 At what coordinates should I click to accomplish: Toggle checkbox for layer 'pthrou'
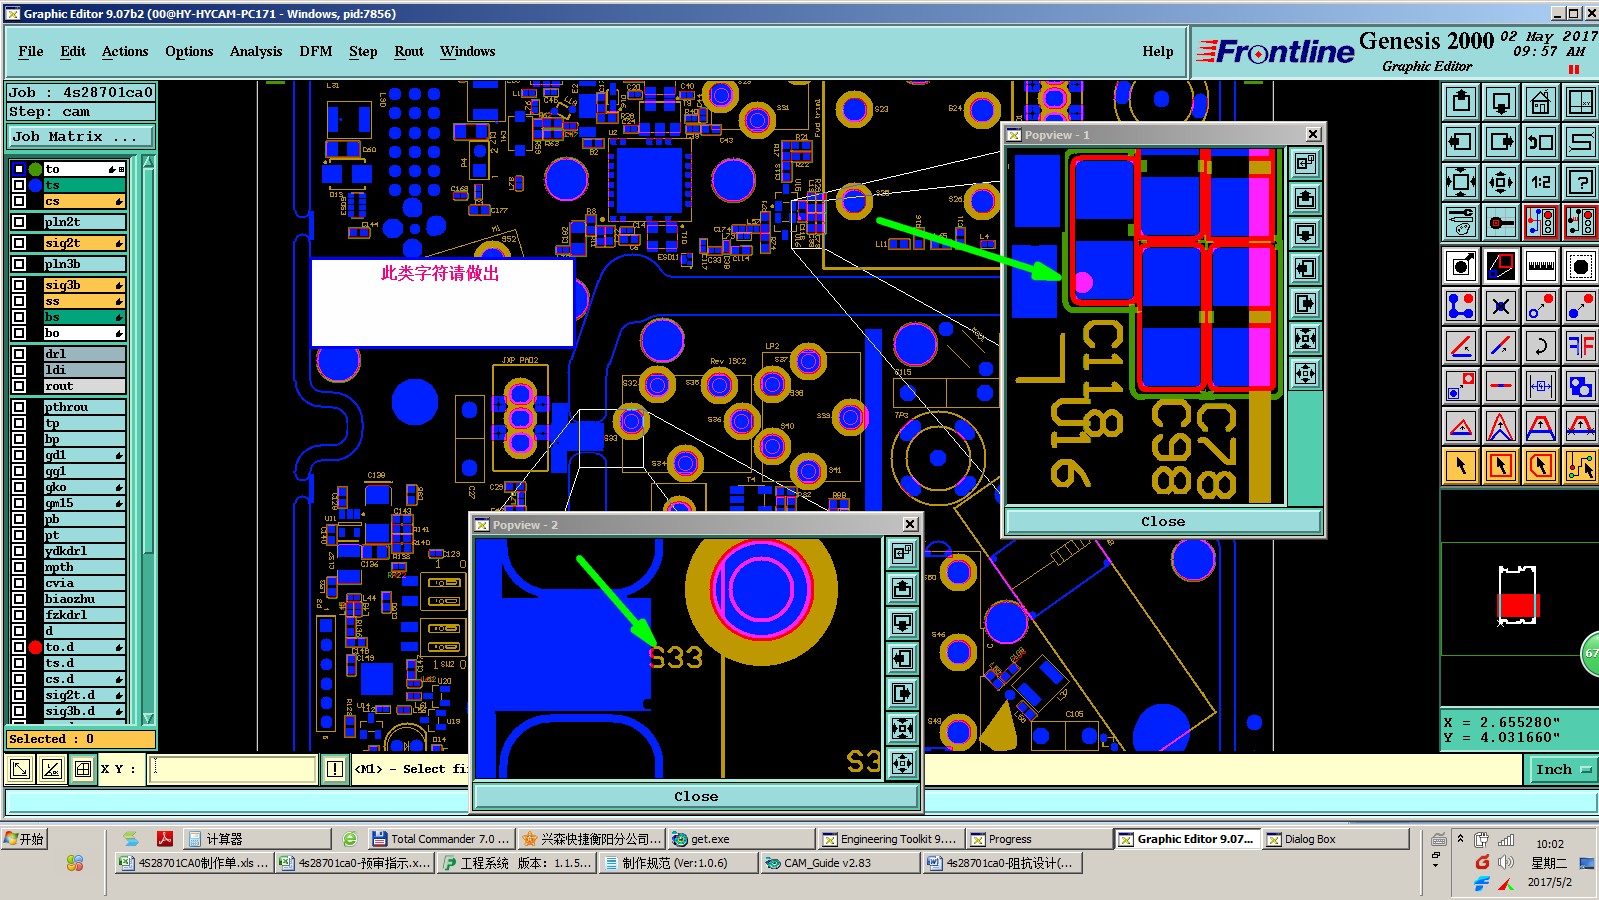(x=19, y=407)
